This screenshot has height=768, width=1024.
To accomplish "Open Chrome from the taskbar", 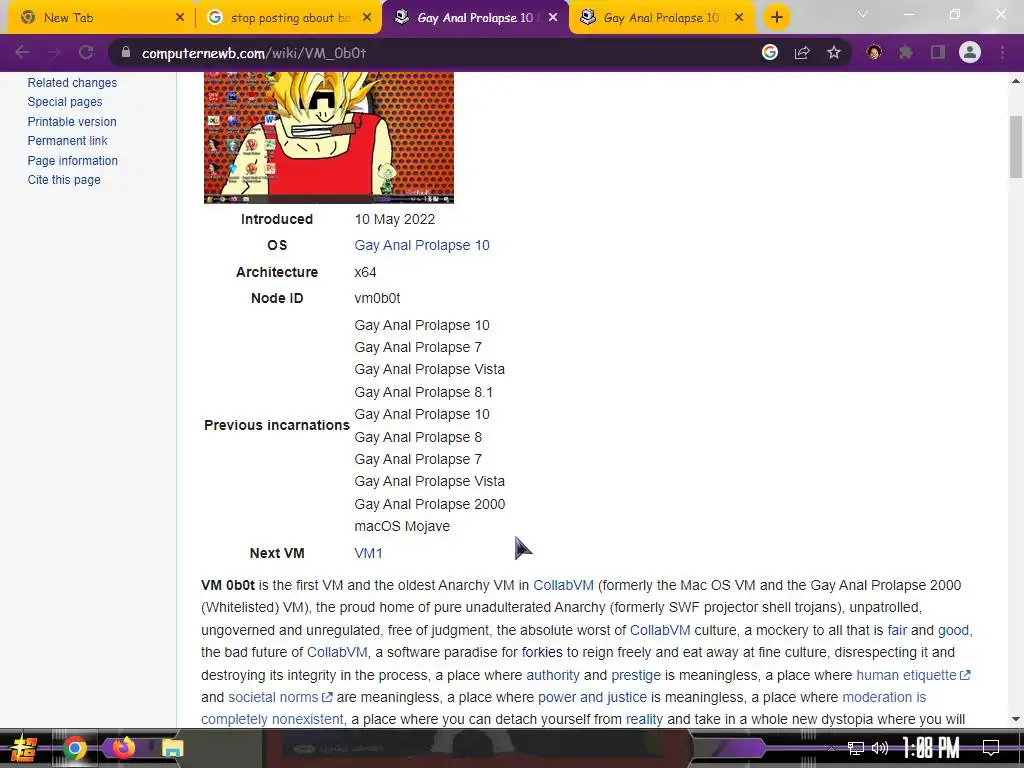I will tap(74, 748).
